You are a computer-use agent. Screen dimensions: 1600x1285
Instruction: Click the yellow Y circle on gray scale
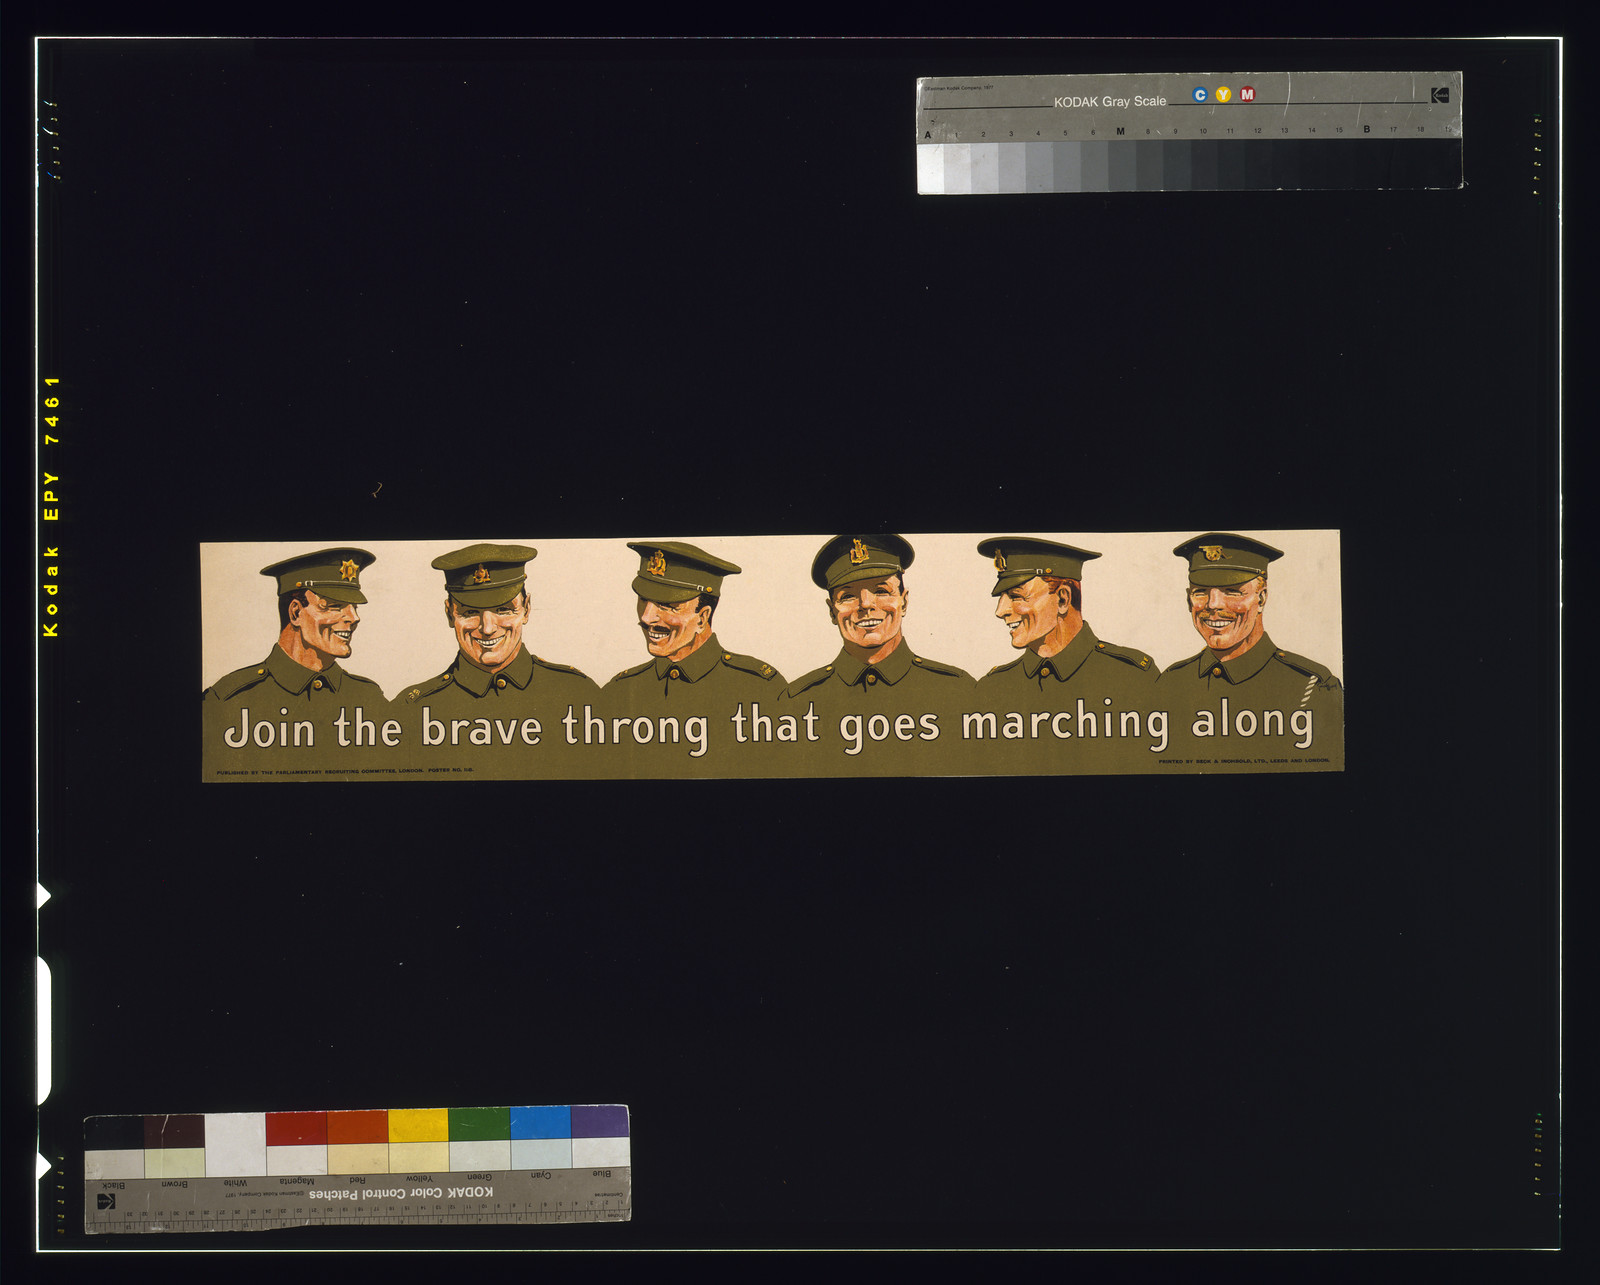[x=1223, y=95]
